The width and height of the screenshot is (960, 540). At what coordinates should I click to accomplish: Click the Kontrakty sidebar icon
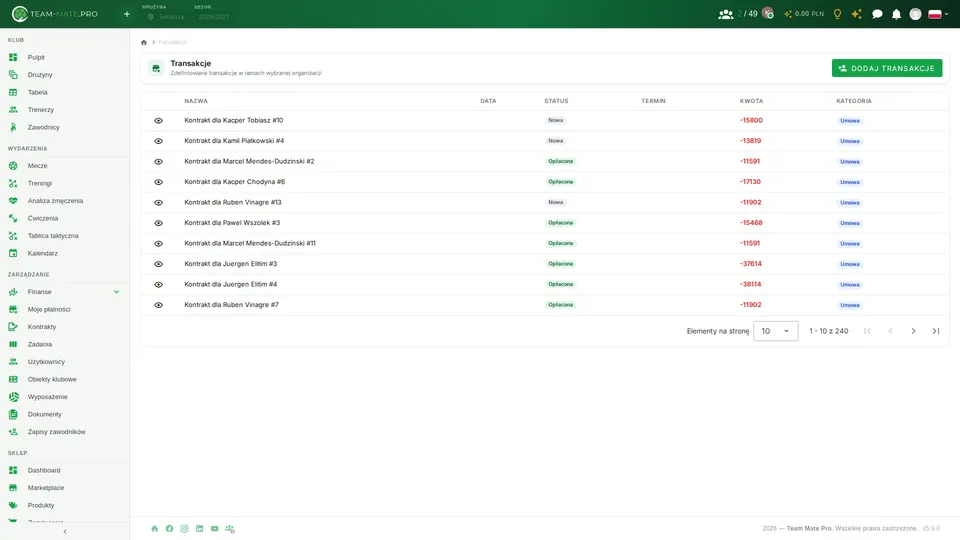13,327
